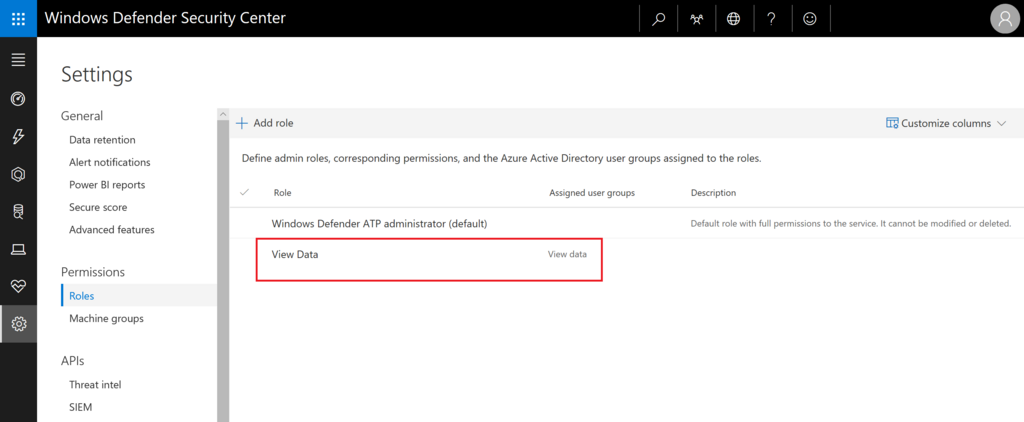This screenshot has width=1024, height=422.
Task: Open help via question mark icon
Action: point(771,19)
